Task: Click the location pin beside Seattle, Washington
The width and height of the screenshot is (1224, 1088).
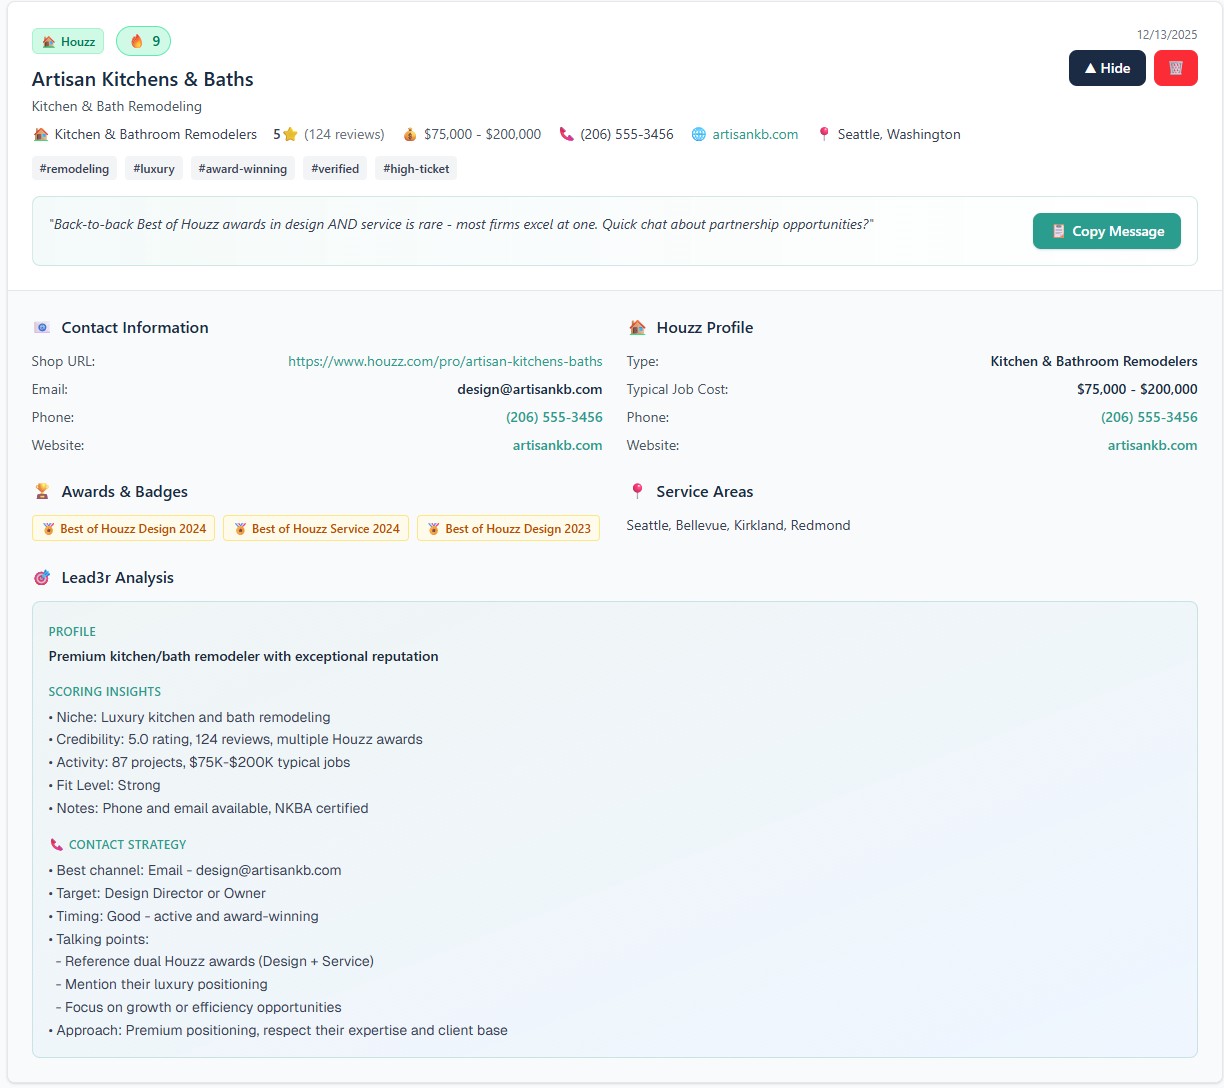Action: pyautogui.click(x=823, y=134)
